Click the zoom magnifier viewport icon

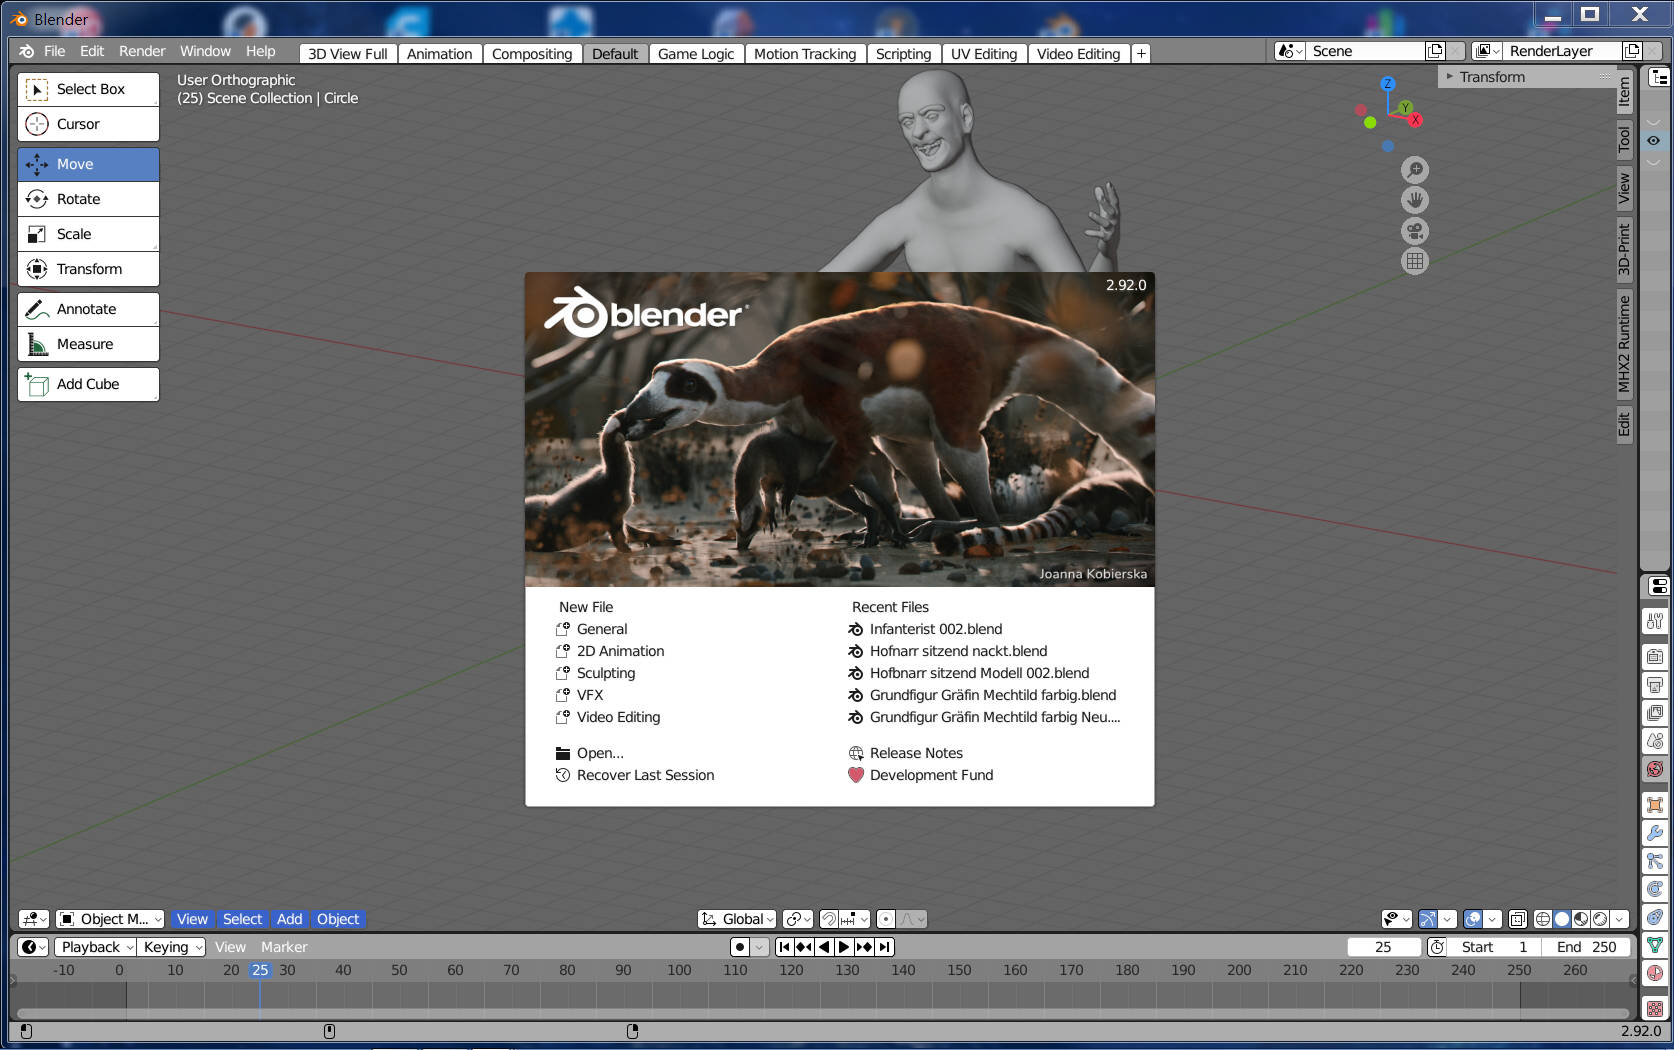[1414, 170]
